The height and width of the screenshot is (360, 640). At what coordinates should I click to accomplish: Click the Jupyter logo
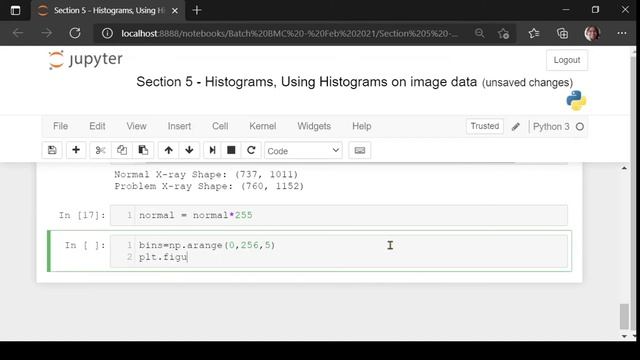[85, 60]
